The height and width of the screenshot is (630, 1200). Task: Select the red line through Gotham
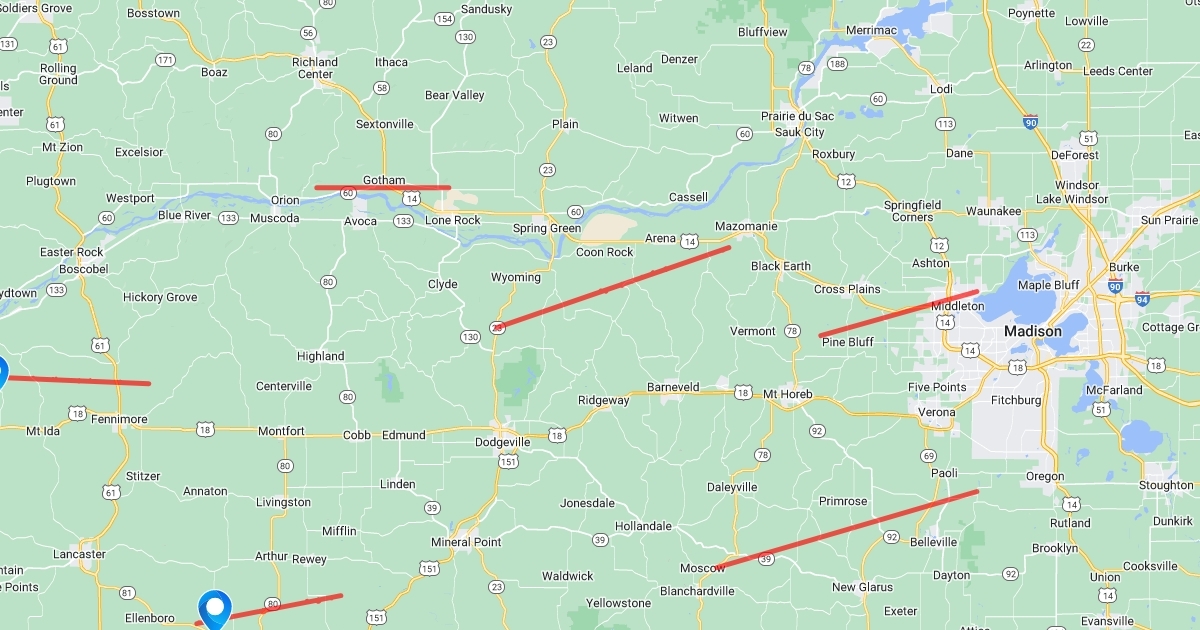coord(383,187)
